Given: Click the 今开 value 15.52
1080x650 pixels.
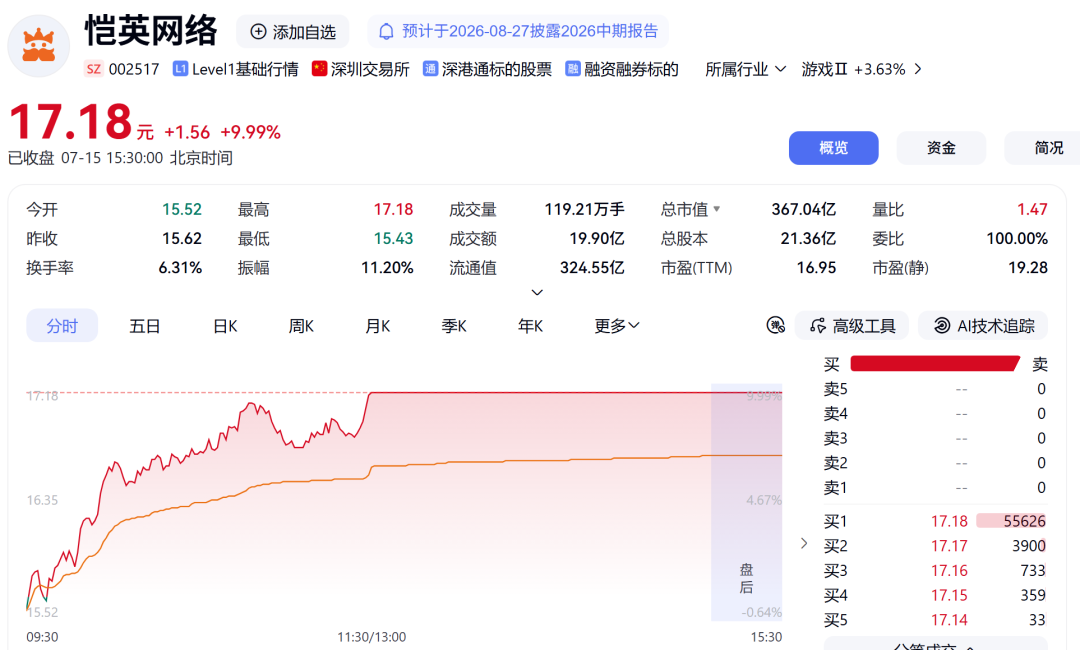Looking at the screenshot, I should click(182, 209).
